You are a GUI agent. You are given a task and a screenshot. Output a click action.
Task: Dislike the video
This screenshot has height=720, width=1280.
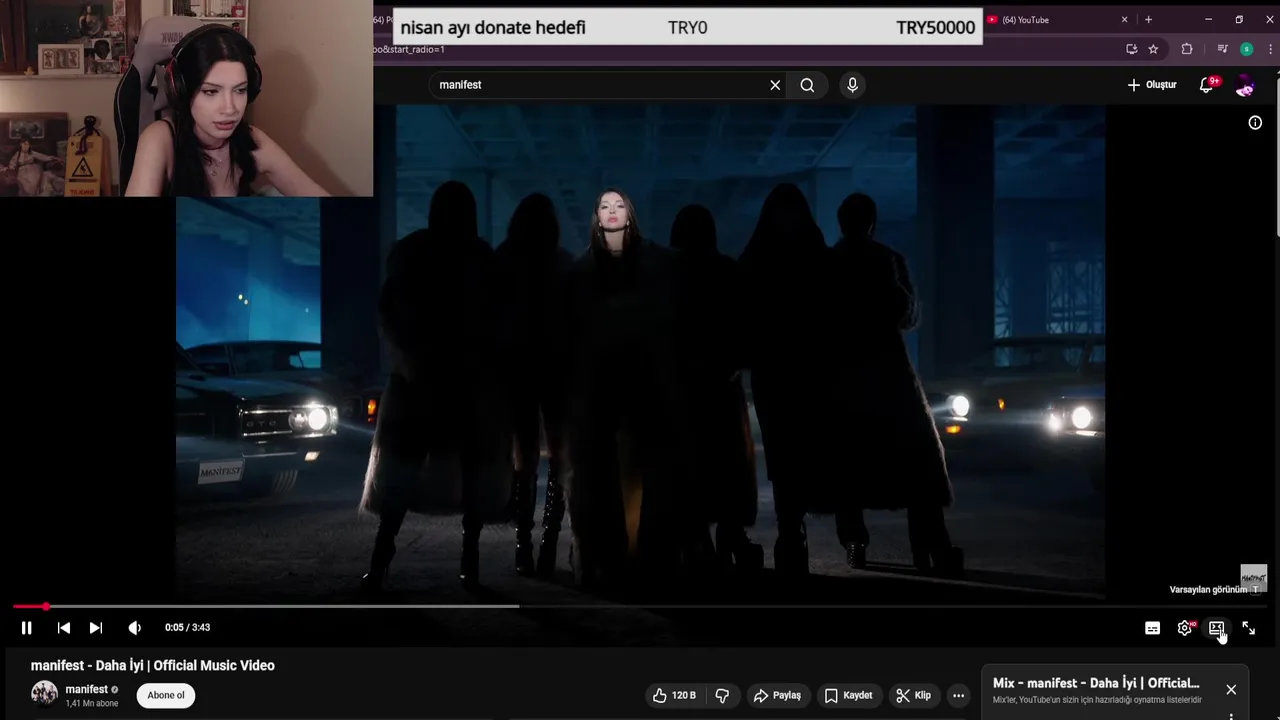(x=722, y=695)
